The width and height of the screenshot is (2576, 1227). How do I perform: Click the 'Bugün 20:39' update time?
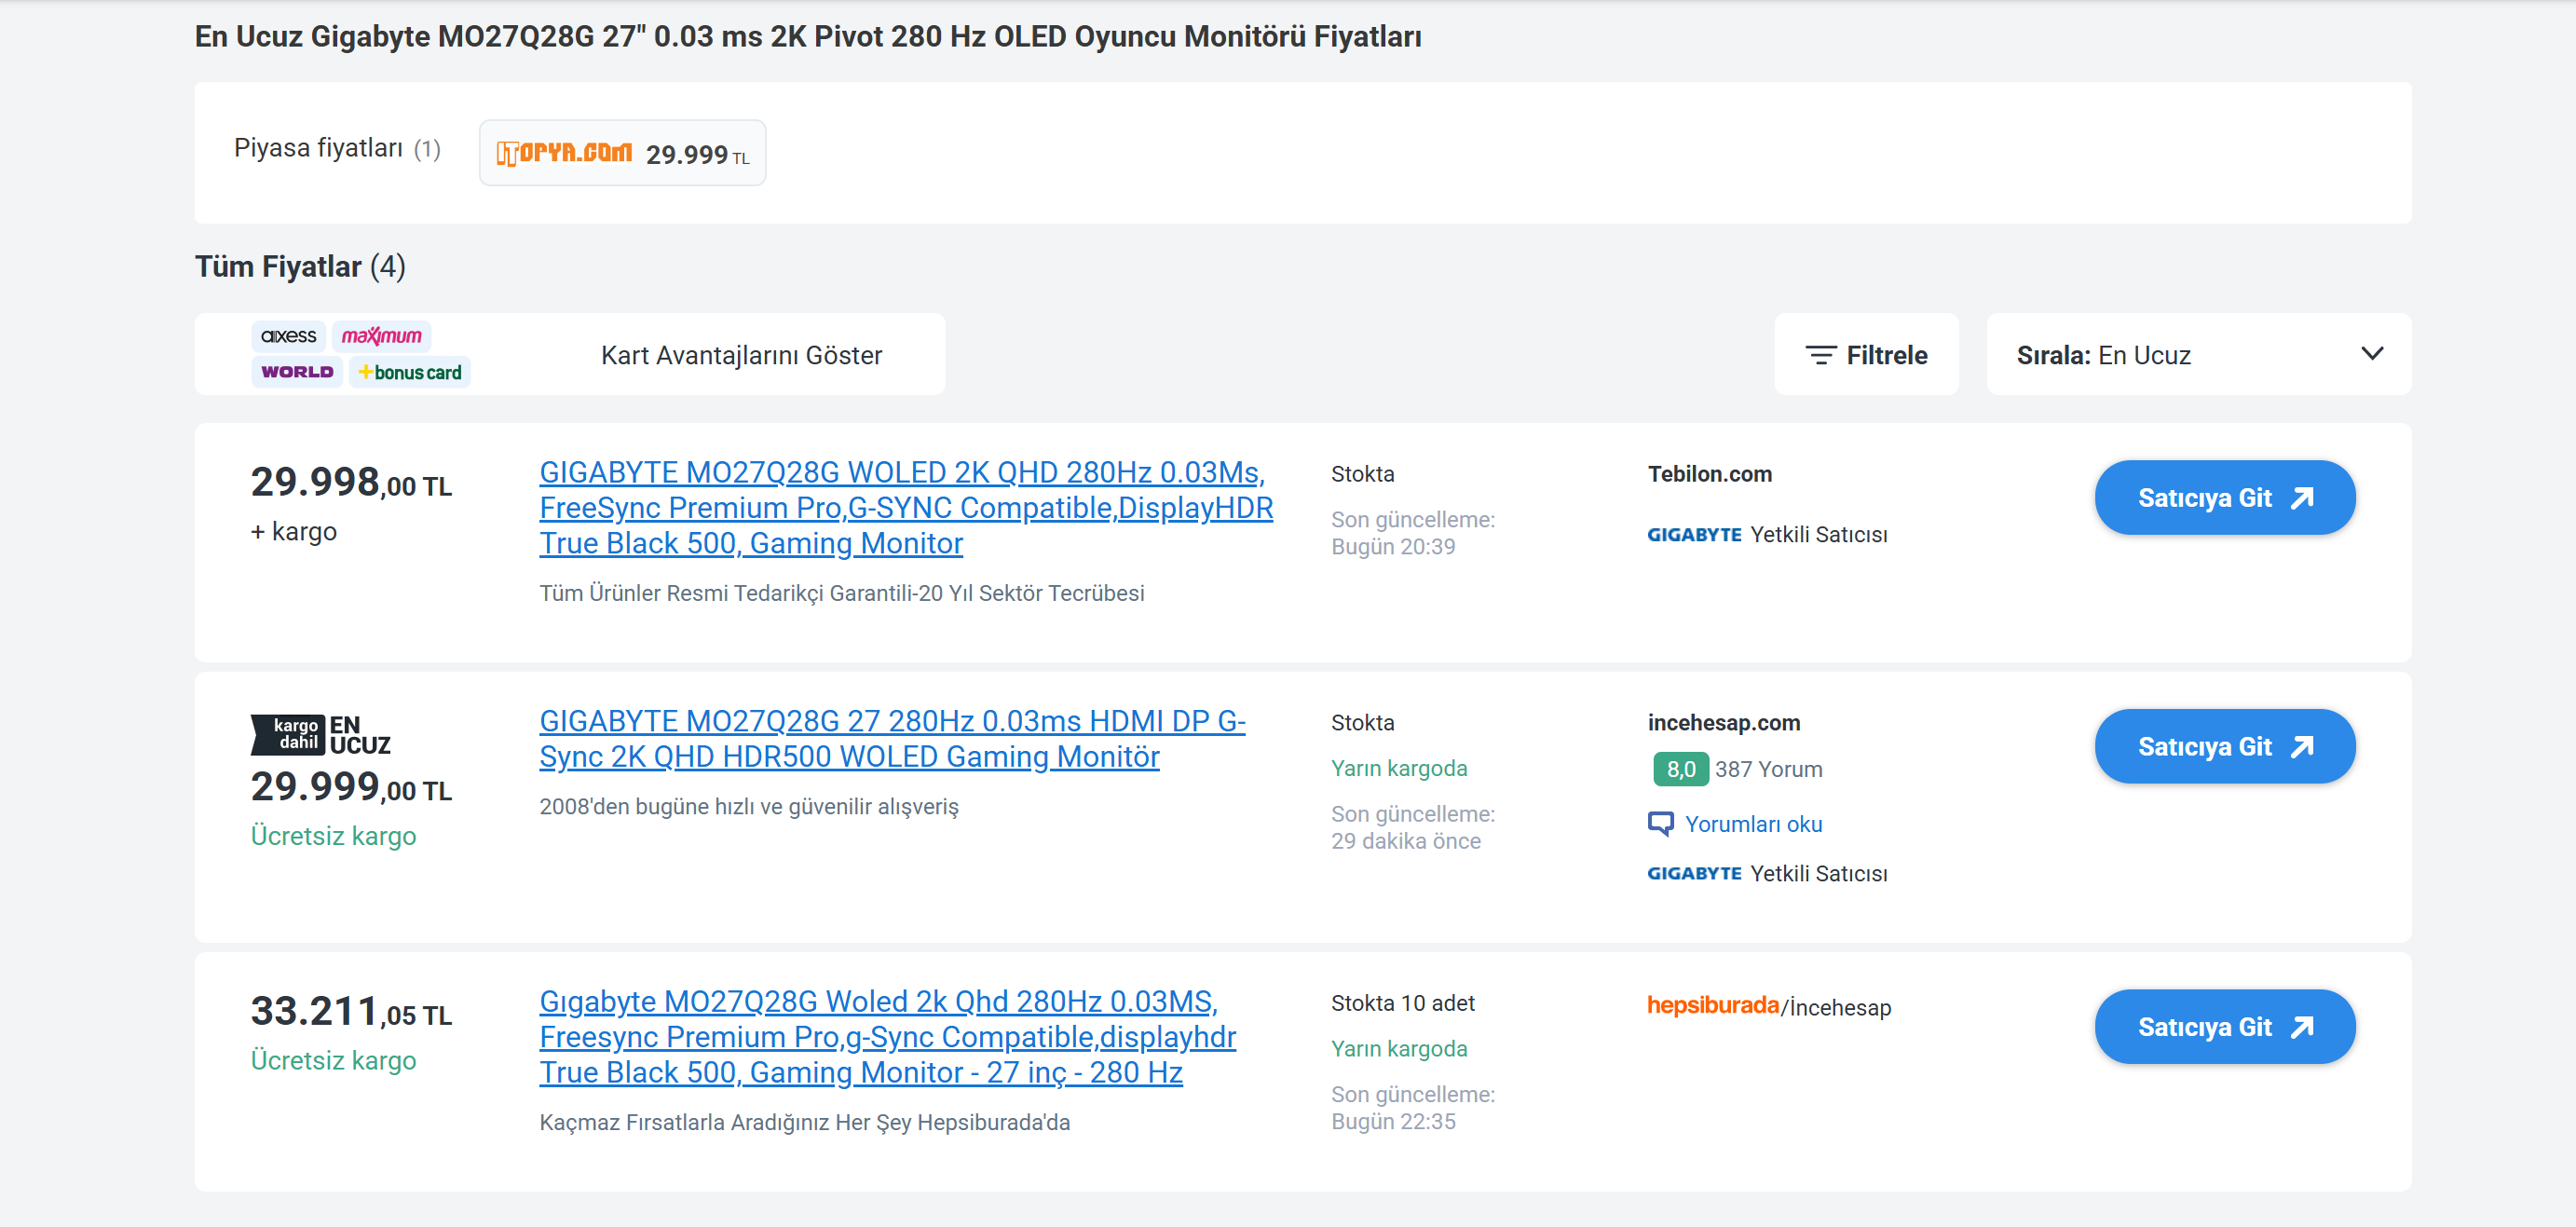point(1393,547)
